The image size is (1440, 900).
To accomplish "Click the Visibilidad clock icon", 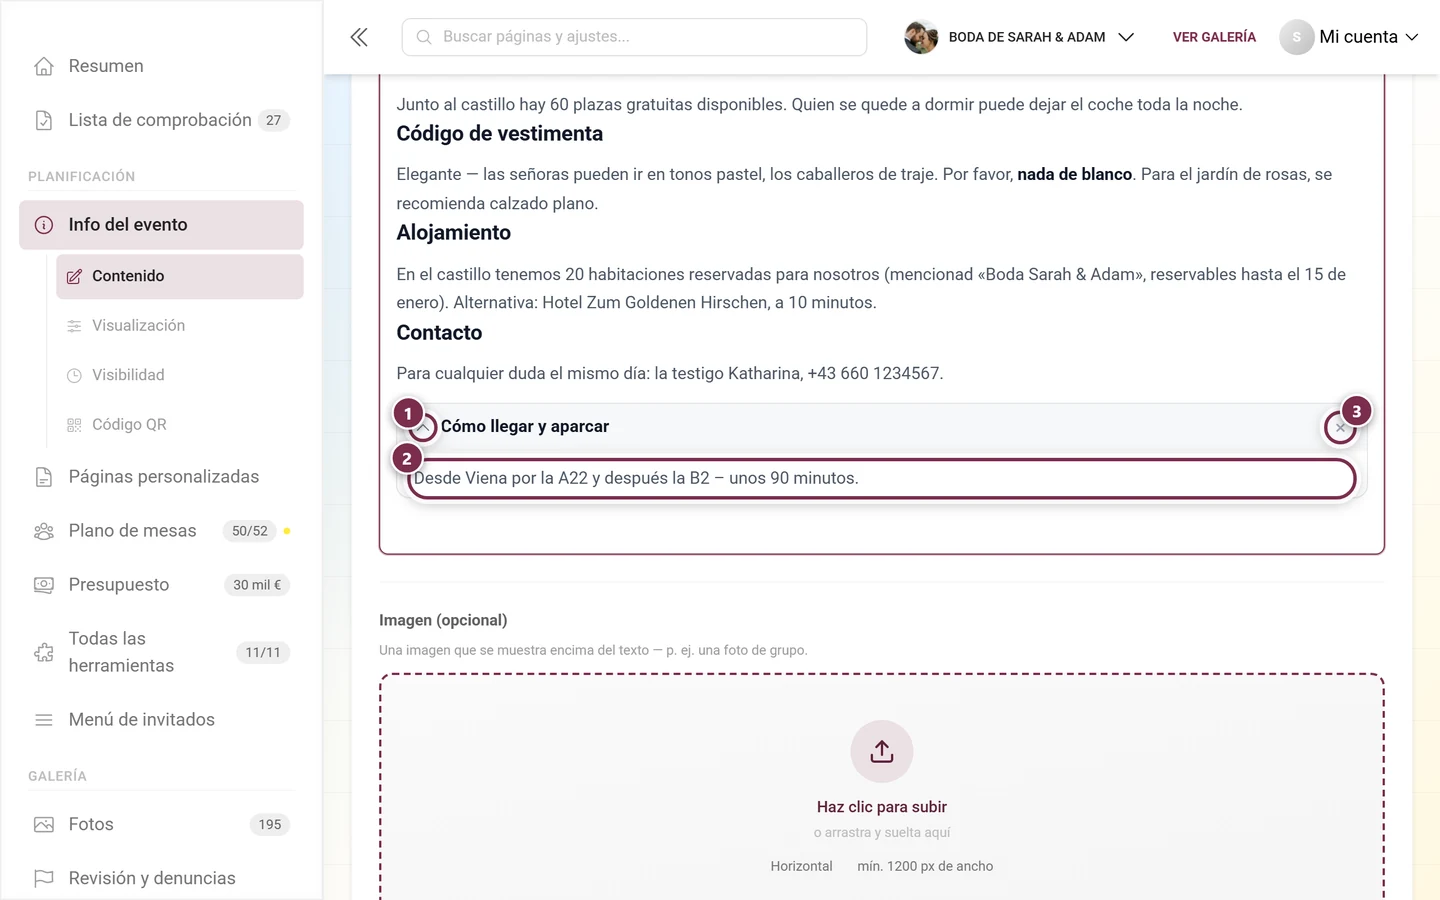I will tap(74, 376).
